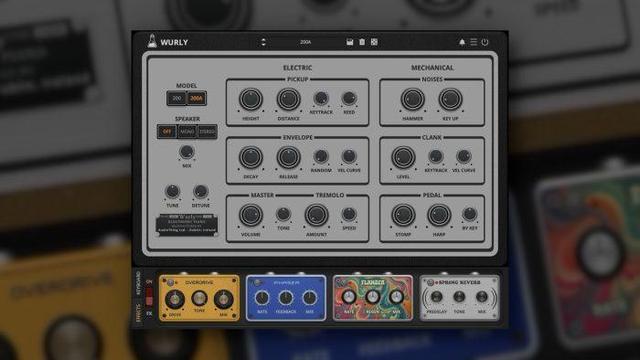Image resolution: width=640 pixels, height=360 pixels.
Task: Click the Noises Key Up knob
Action: (x=451, y=99)
